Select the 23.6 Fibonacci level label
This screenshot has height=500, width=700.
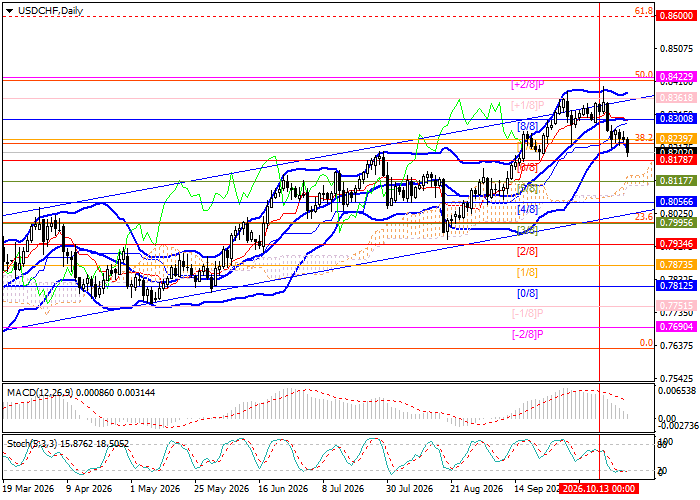(644, 217)
